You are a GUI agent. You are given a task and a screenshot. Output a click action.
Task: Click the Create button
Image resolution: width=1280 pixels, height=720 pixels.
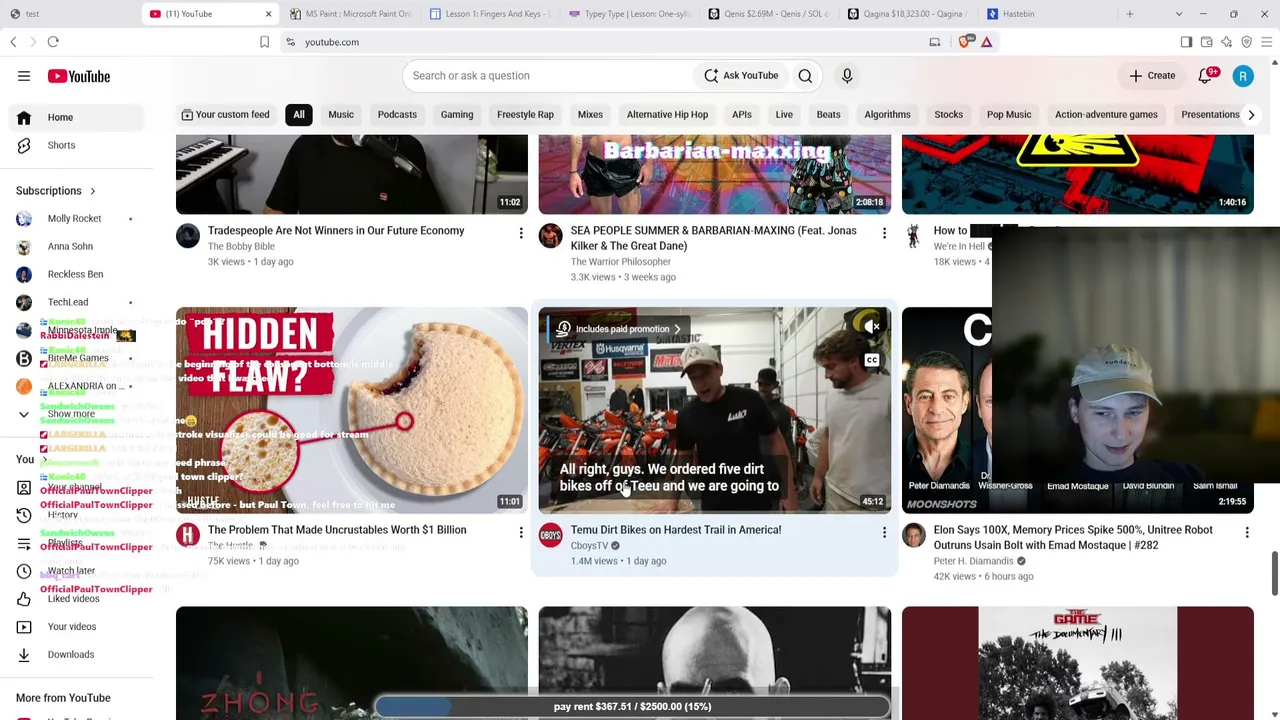pyautogui.click(x=1152, y=76)
